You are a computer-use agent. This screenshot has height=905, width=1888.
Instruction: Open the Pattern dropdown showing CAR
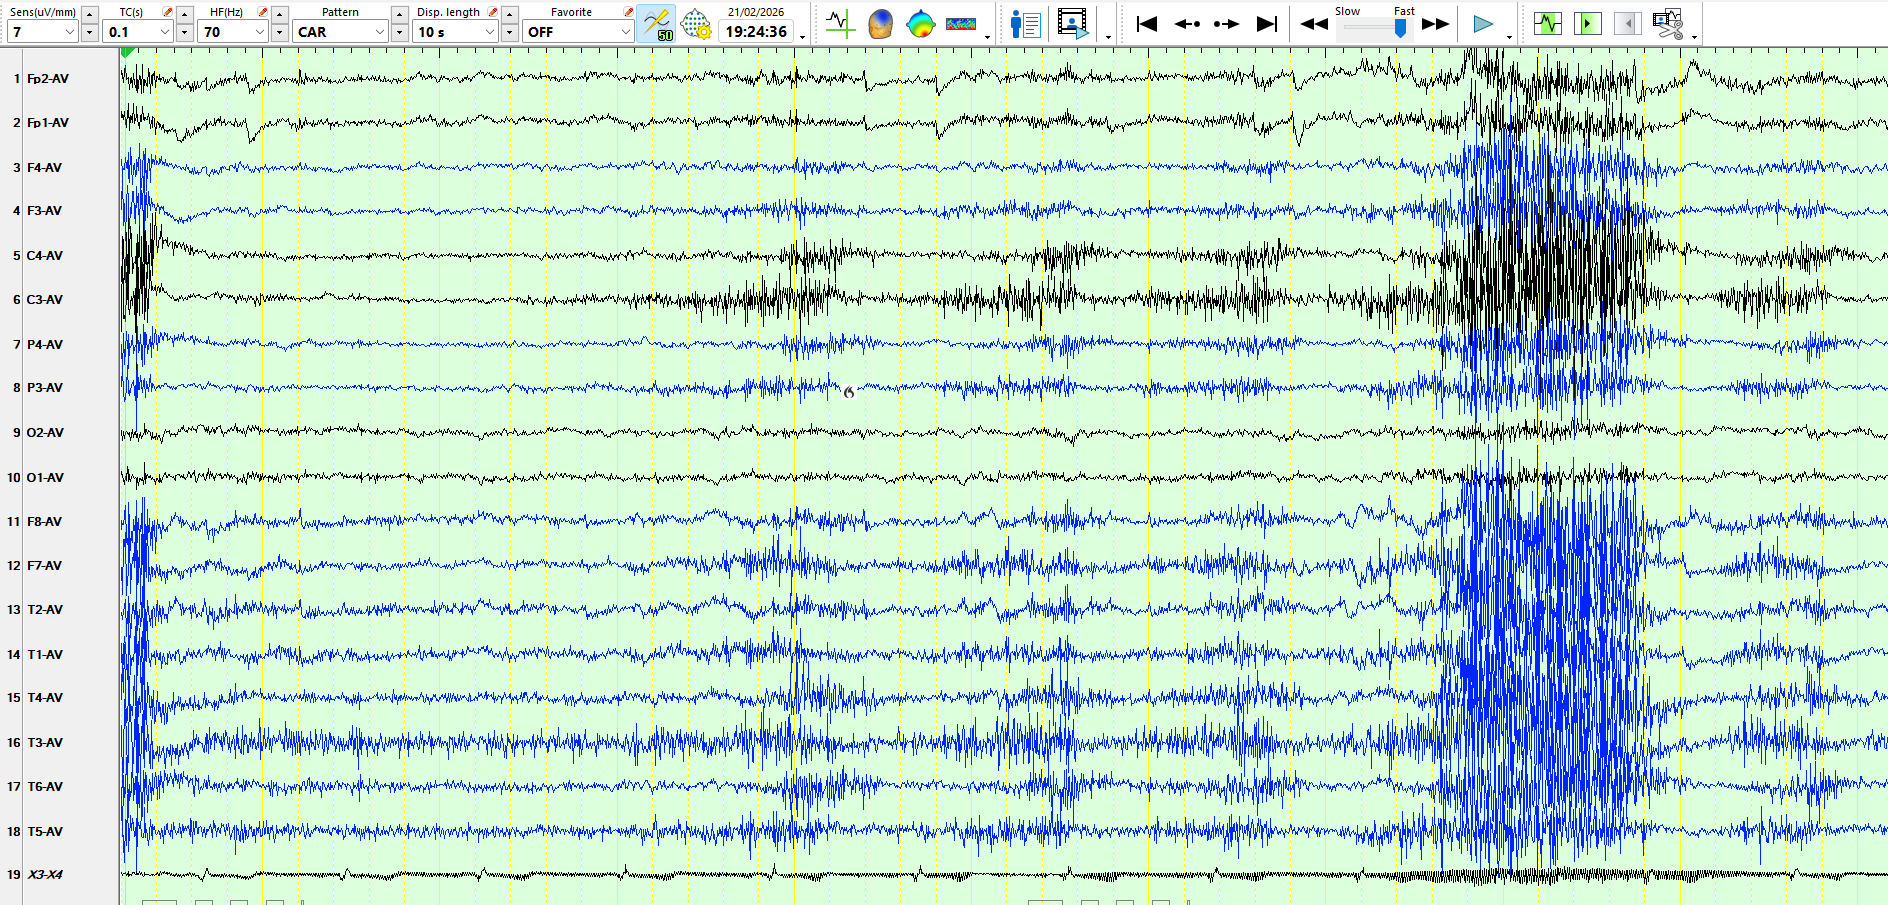coord(380,32)
